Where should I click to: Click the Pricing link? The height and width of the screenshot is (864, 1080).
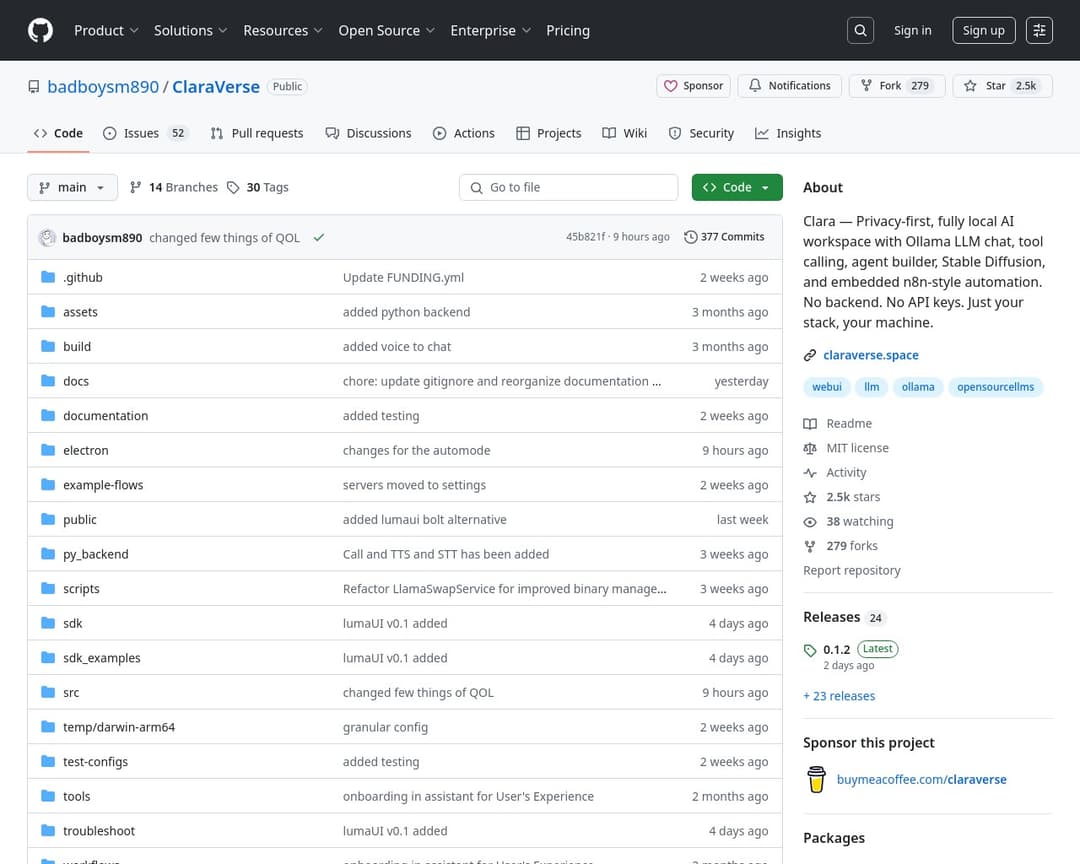(568, 30)
